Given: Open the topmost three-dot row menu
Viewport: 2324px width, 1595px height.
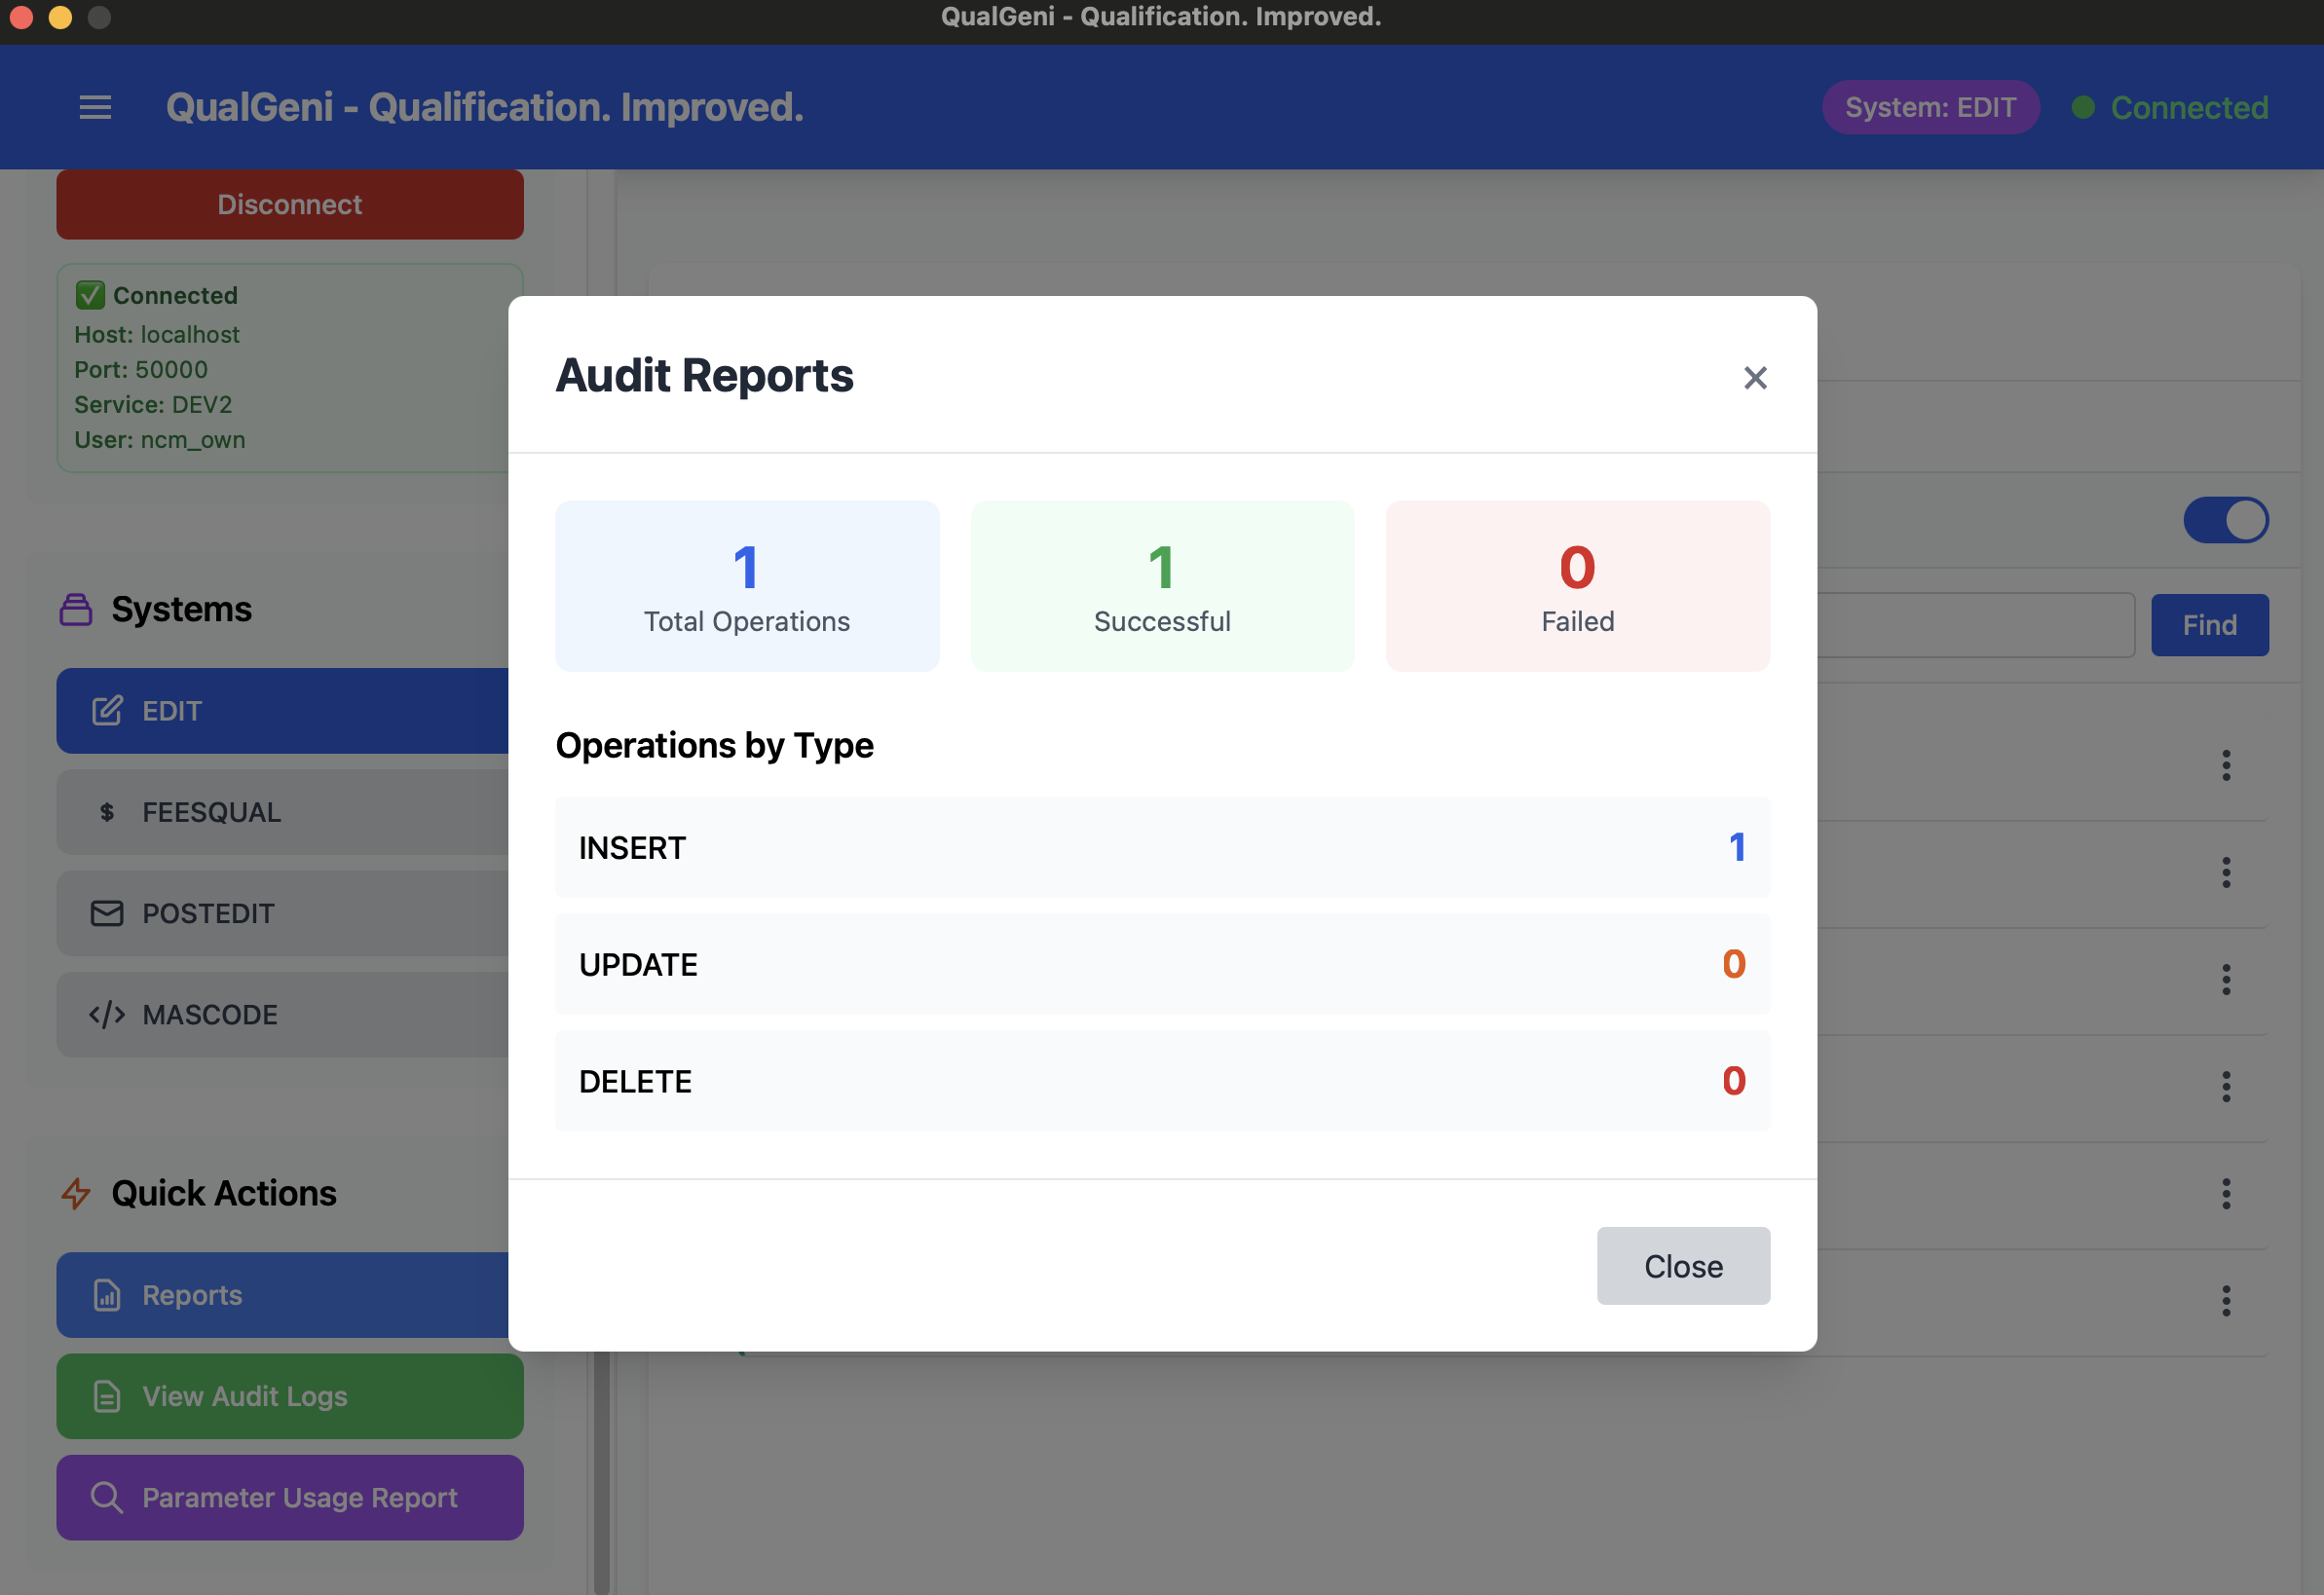Looking at the screenshot, I should pos(2226,766).
